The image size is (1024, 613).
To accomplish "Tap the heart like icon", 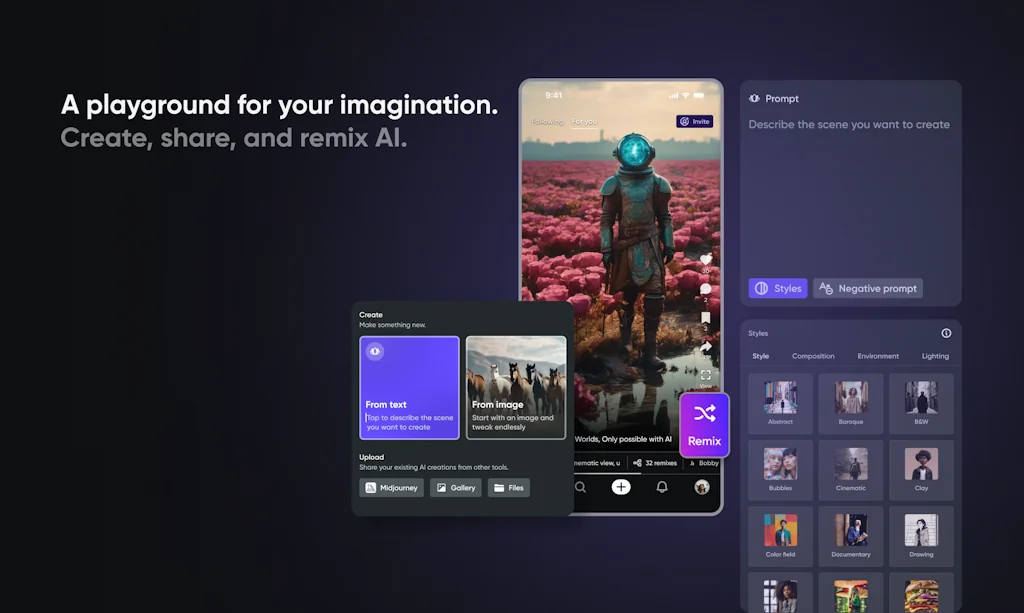I will pos(705,259).
